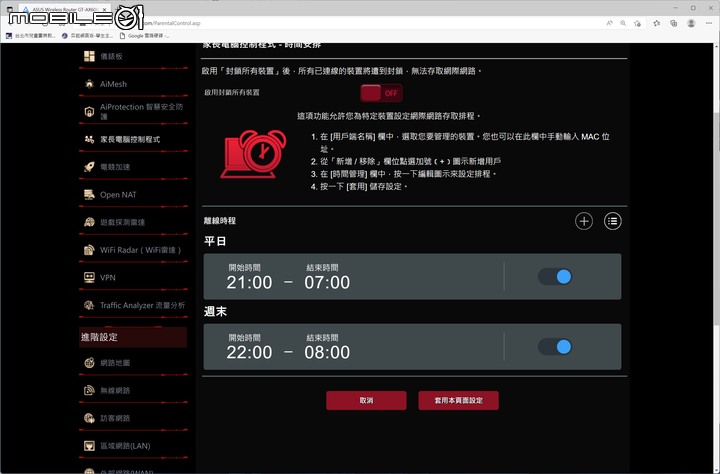The image size is (720, 474).
Task: Select the 進階設定 section header
Action: pos(133,337)
